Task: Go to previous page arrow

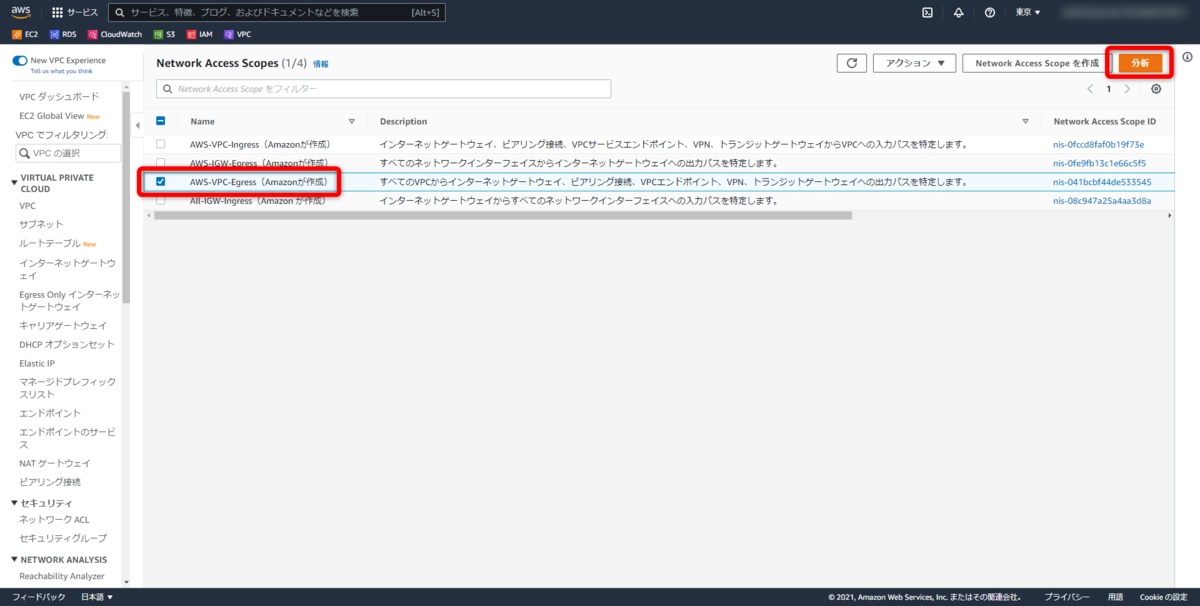Action: pyautogui.click(x=1090, y=89)
